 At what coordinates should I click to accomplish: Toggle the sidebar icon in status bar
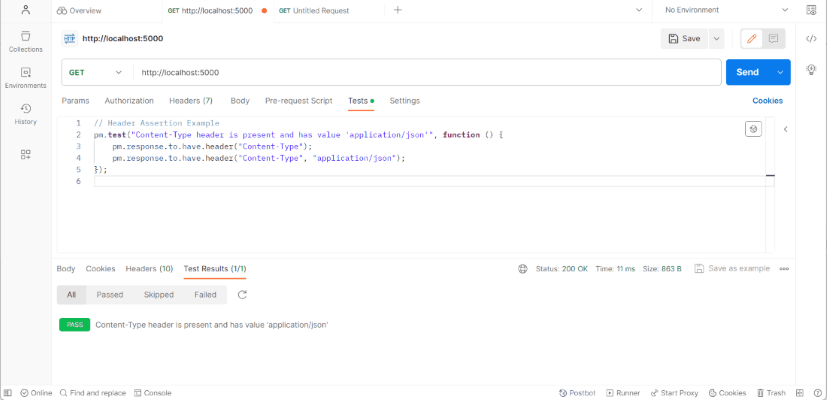8,393
